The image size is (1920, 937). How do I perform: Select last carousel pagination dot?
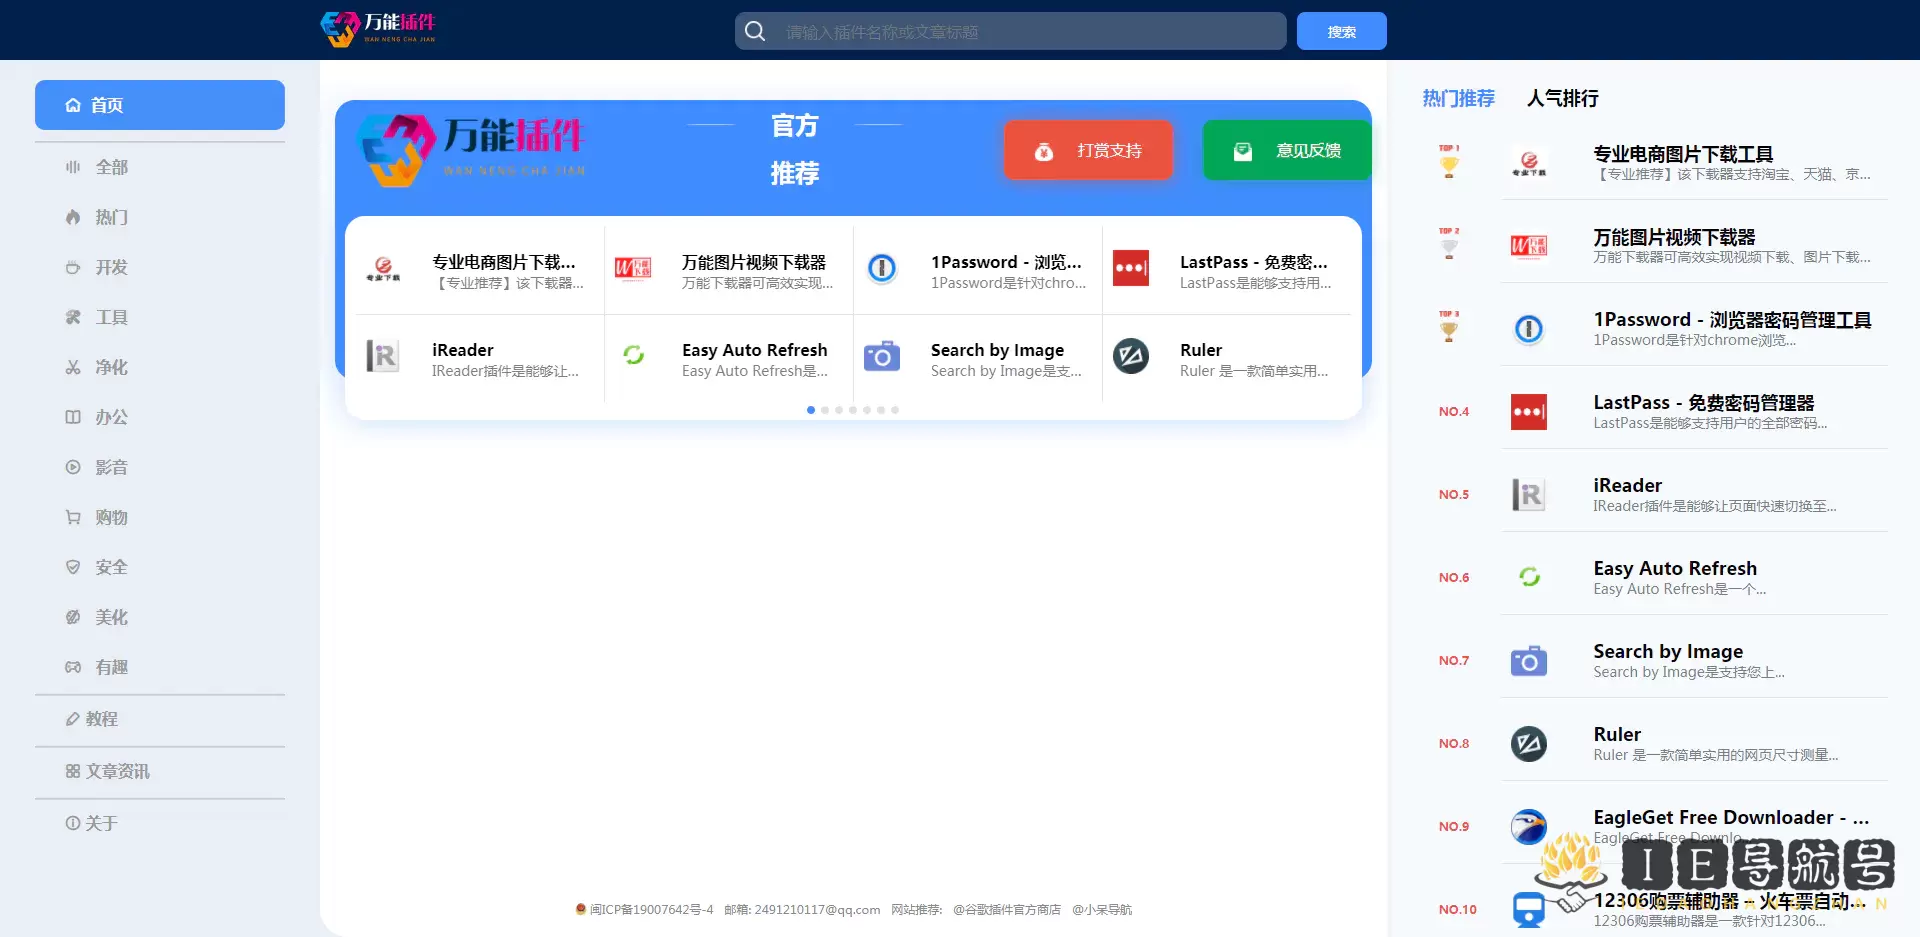point(895,410)
